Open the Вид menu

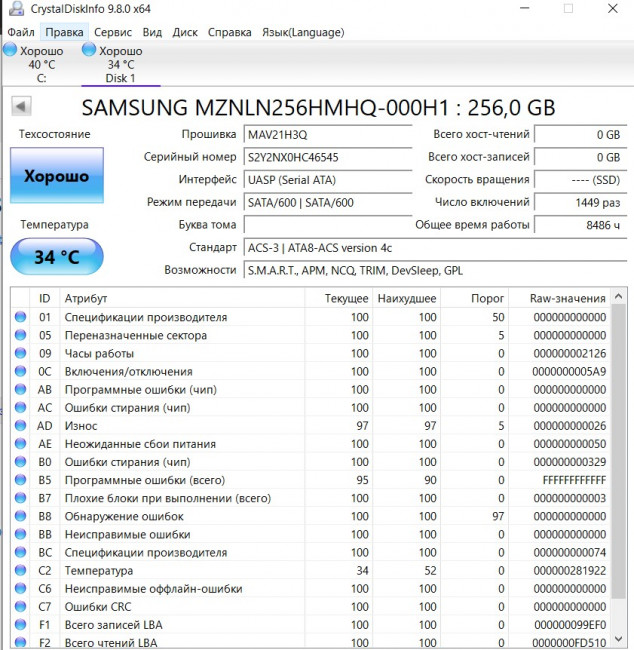click(152, 32)
